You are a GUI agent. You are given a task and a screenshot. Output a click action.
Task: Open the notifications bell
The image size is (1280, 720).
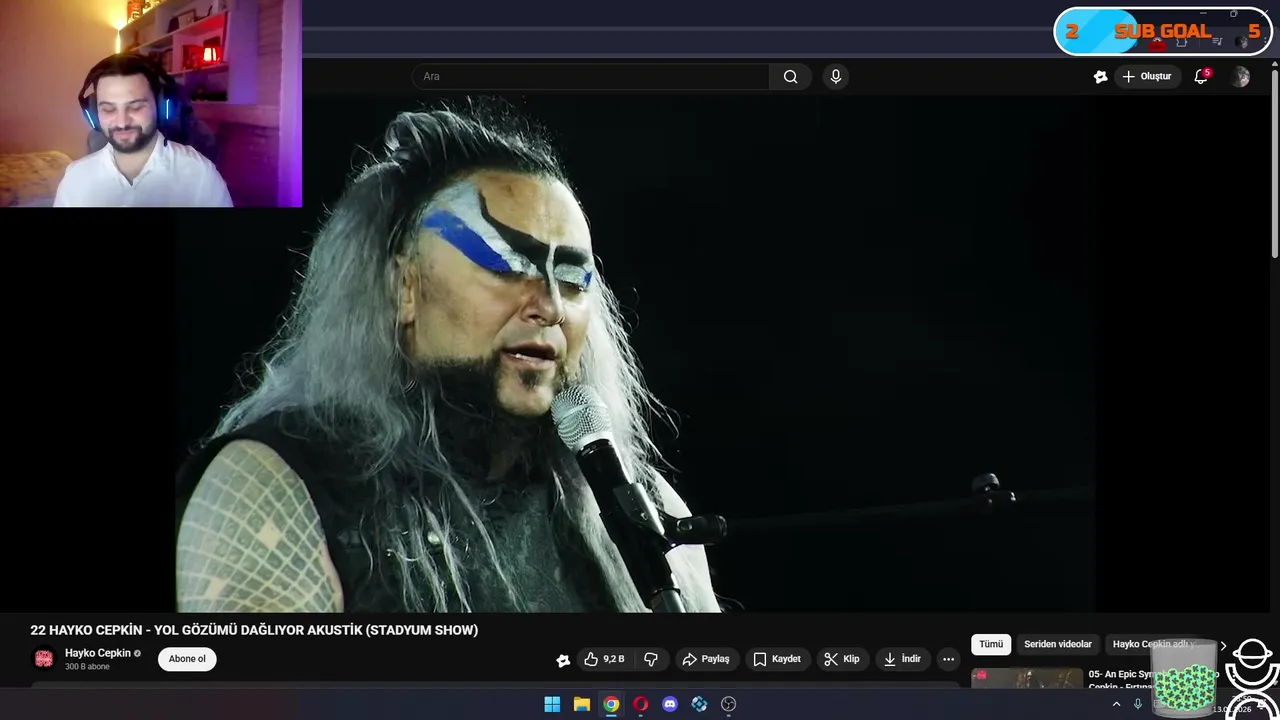coord(1201,77)
